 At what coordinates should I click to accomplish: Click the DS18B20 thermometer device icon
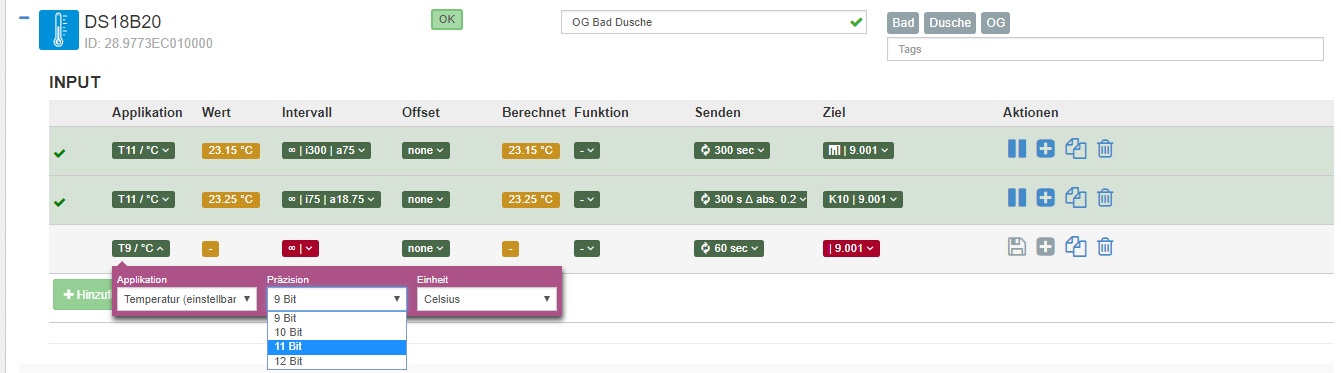[58, 30]
